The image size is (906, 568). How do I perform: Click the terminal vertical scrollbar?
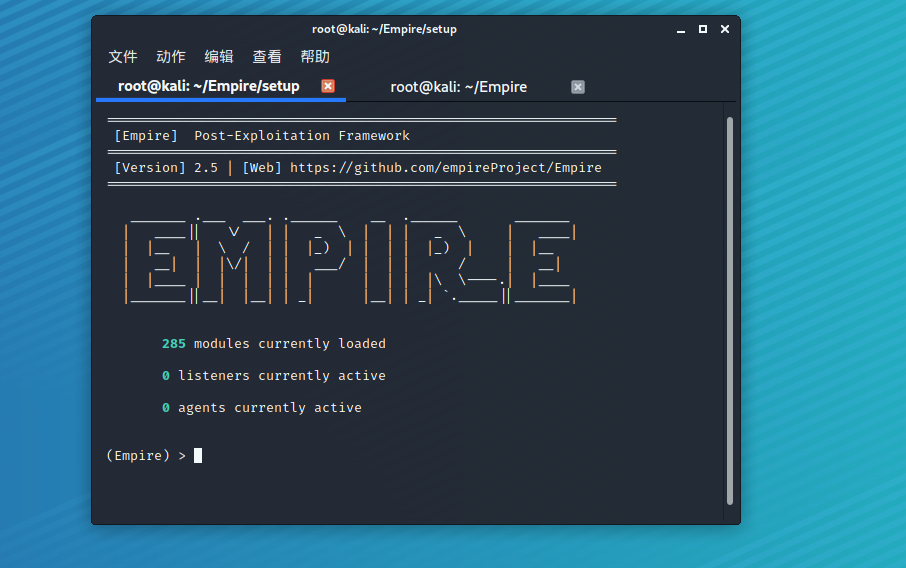[730, 311]
